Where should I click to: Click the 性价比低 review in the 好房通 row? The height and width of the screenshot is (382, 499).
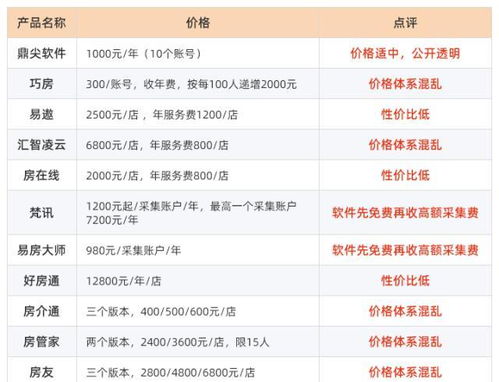(x=405, y=281)
